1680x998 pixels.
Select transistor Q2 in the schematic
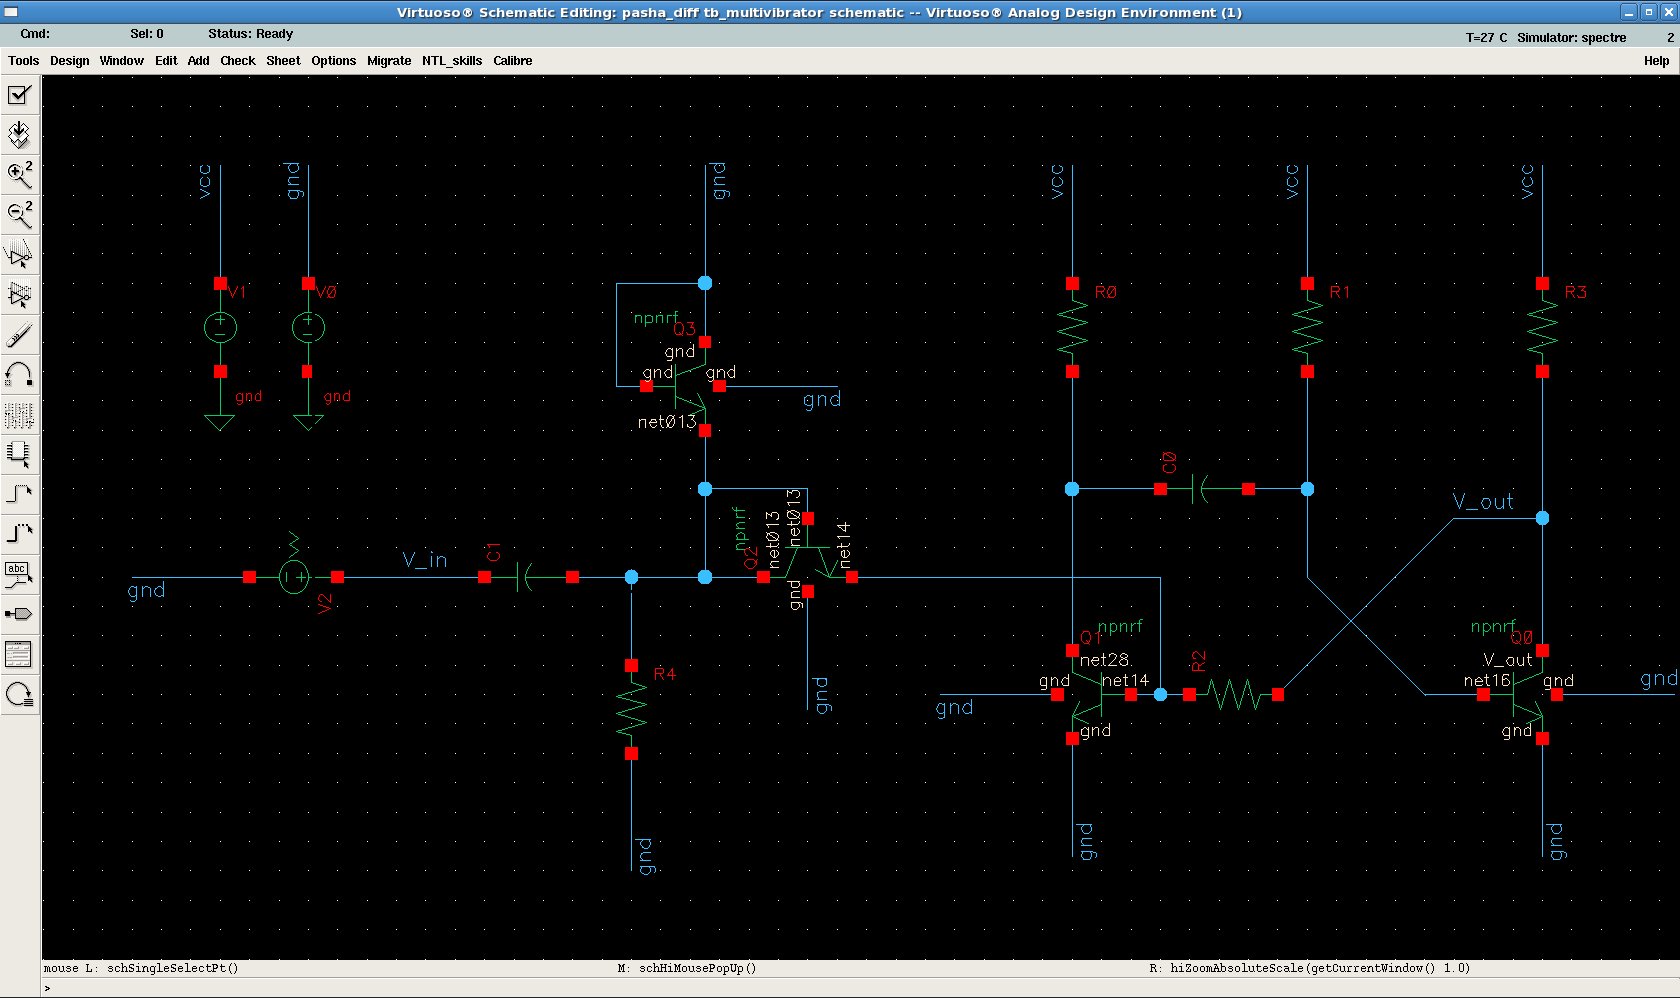coord(808,562)
